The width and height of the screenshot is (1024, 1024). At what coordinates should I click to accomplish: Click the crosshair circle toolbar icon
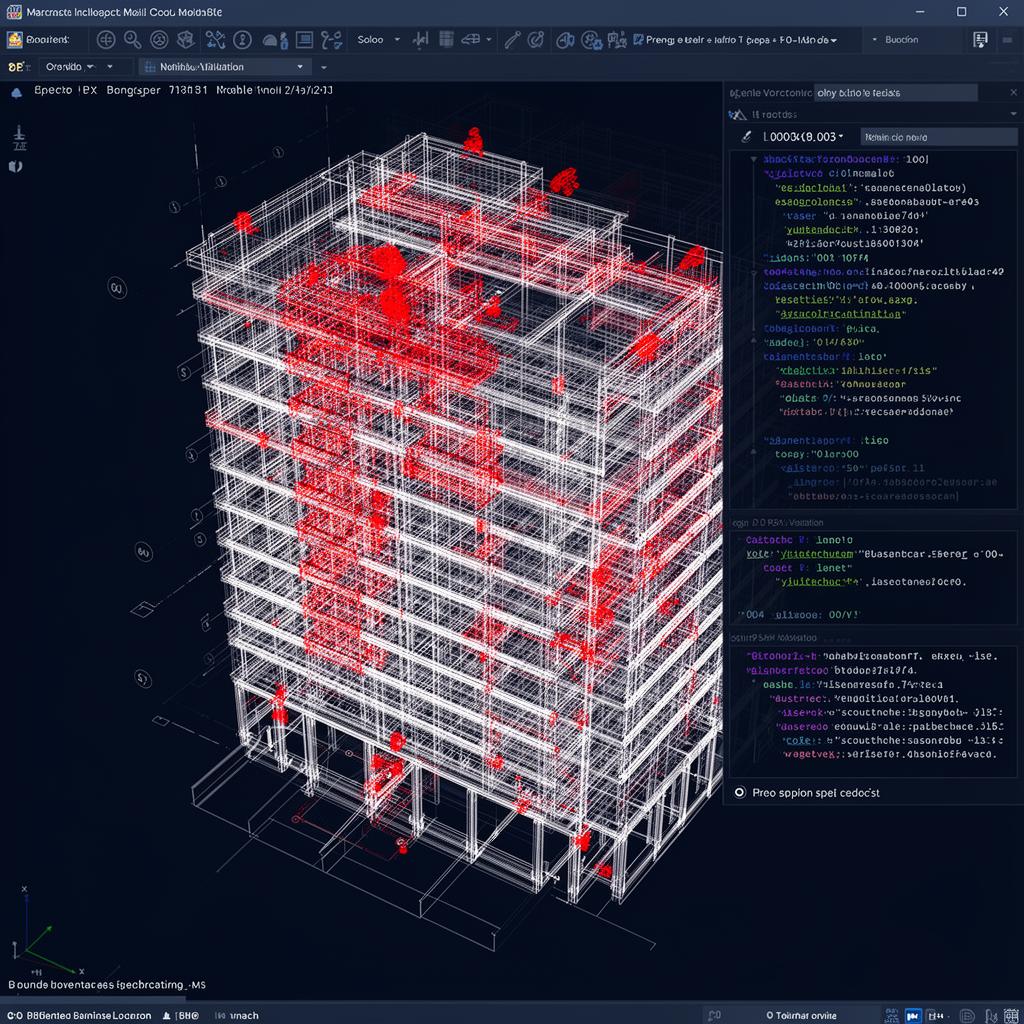[x=106, y=40]
